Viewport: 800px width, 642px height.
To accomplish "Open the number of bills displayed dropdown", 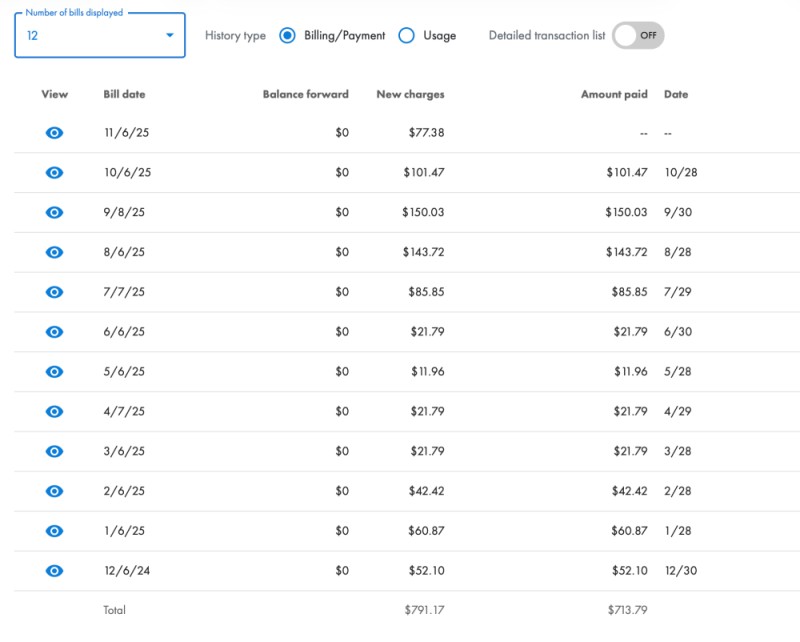I will [168, 34].
